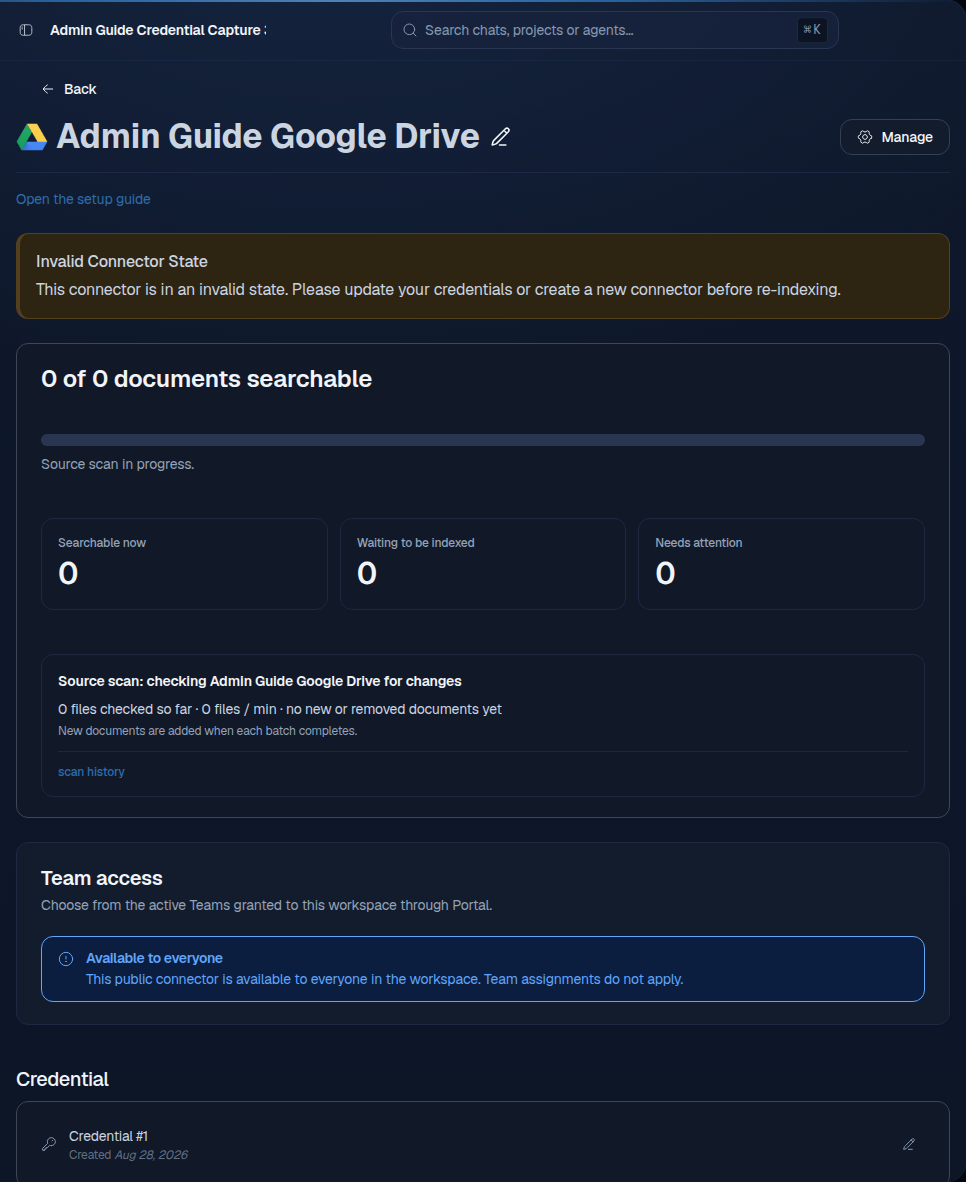Click the search magnifier icon
The height and width of the screenshot is (1182, 966).
tap(409, 30)
